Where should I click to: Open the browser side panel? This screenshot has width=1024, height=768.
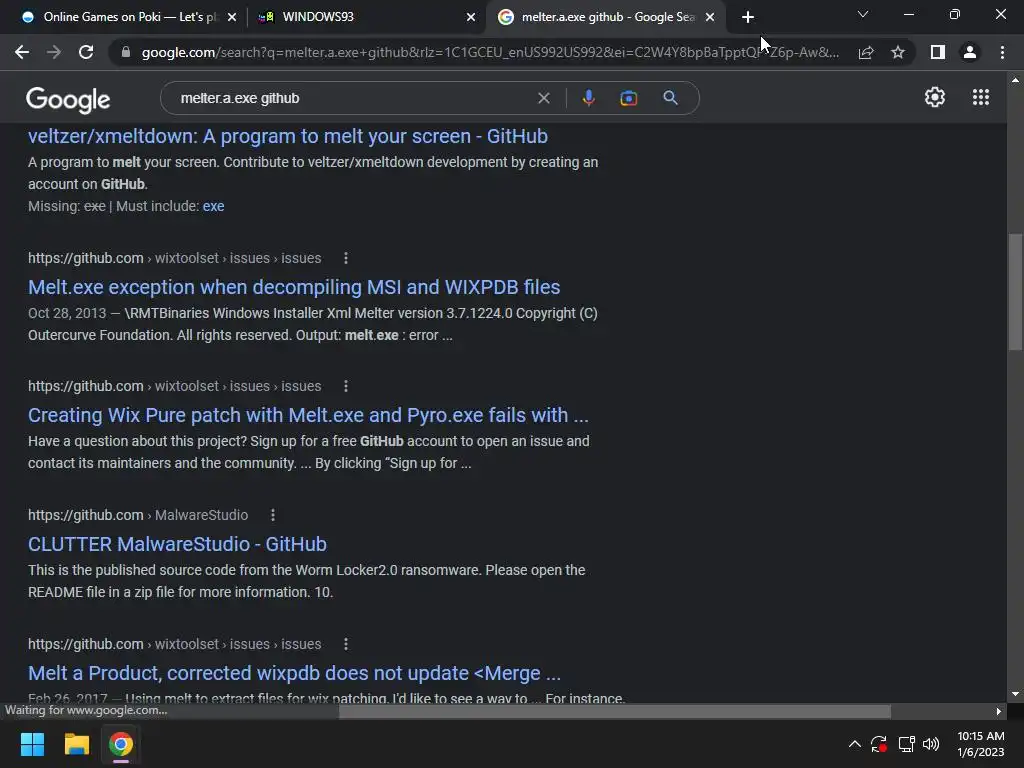[x=938, y=52]
